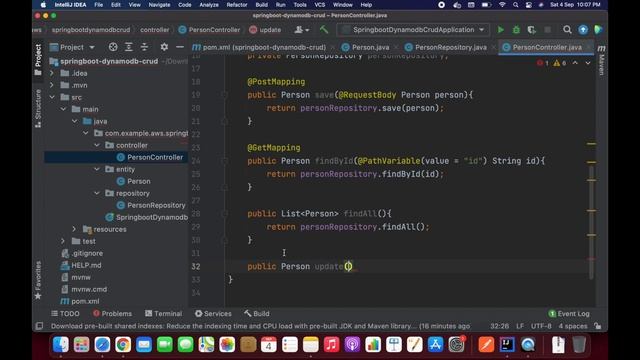Image resolution: width=640 pixels, height=360 pixels.
Task: Expand all in Project panel
Action: tap(129, 47)
